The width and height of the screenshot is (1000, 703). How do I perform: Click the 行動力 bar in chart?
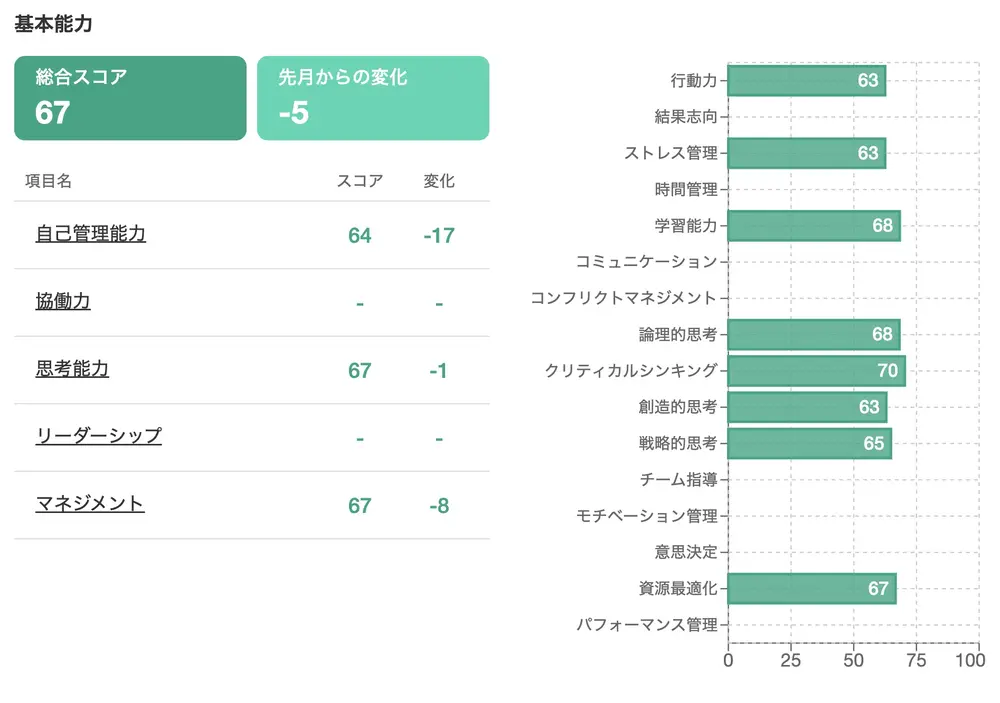[806, 81]
